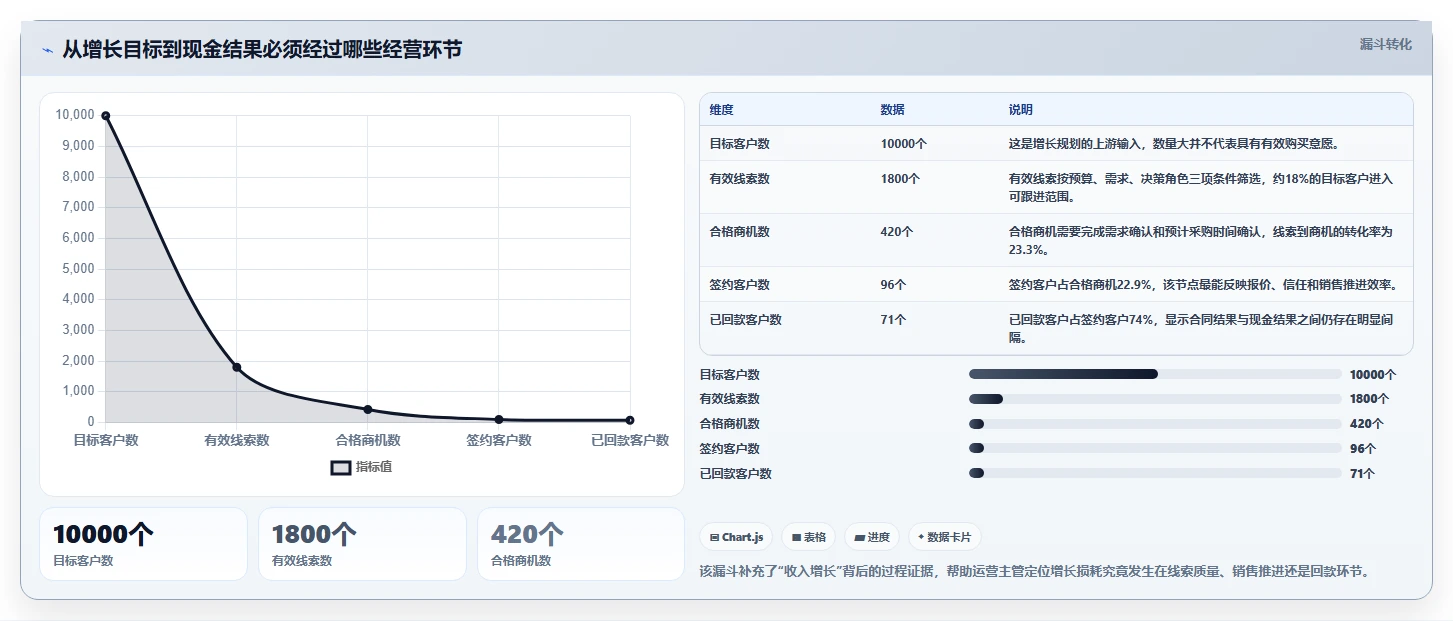The height and width of the screenshot is (621, 1453).
Task: Click the 目标客户数 x-axis label
Action: click(106, 440)
